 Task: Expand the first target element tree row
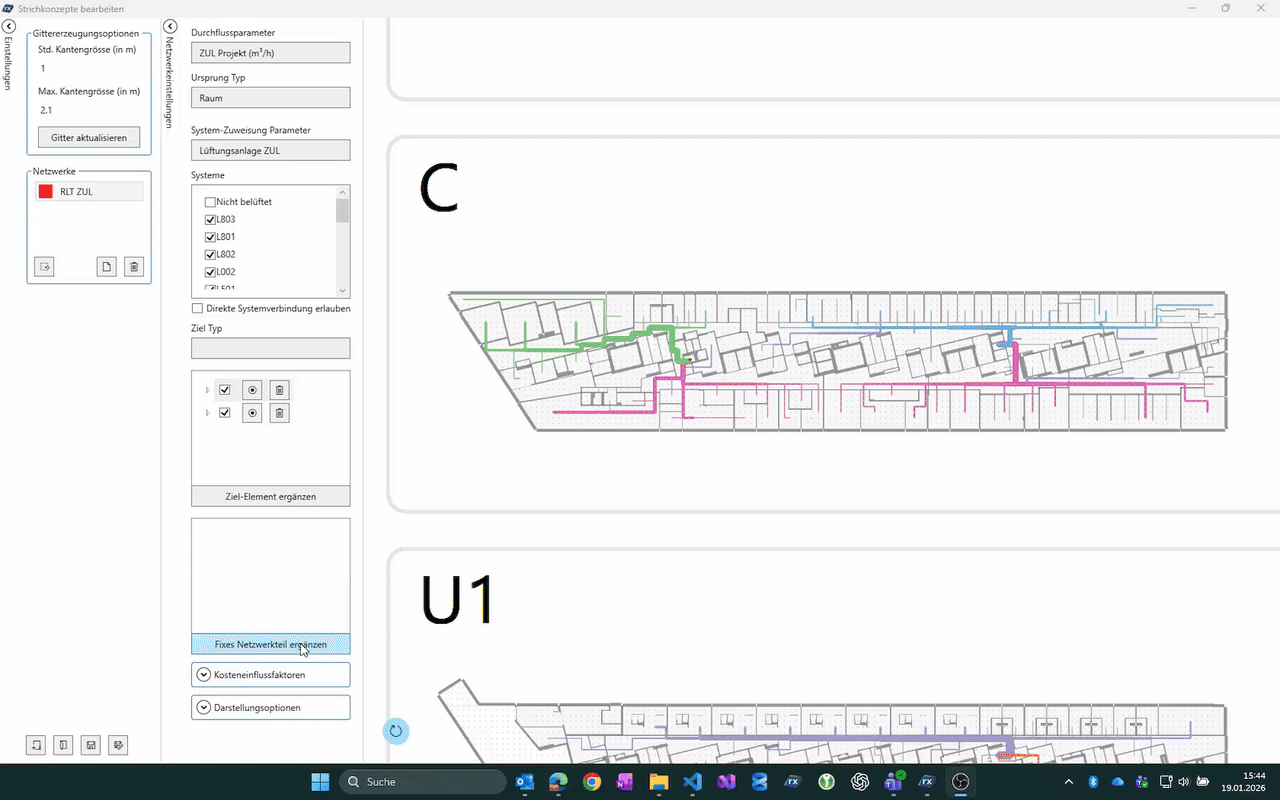click(x=208, y=390)
